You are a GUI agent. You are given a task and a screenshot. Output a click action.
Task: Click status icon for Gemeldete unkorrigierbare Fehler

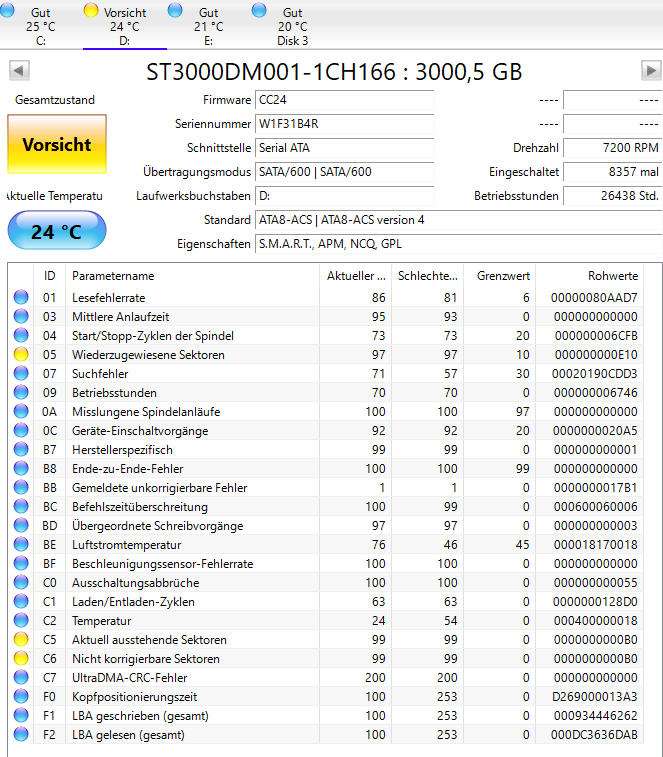point(21,487)
